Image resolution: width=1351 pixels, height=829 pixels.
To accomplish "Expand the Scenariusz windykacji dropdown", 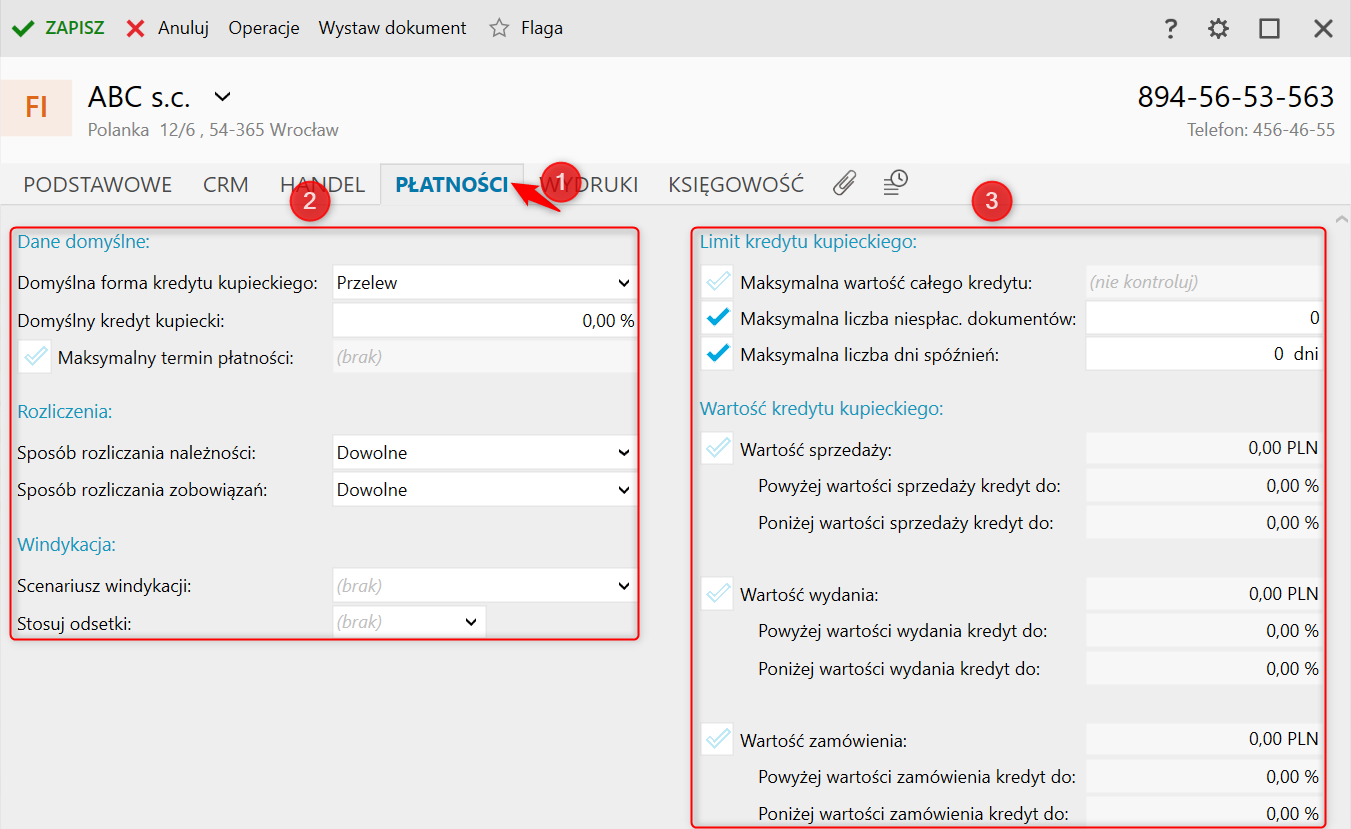I will click(x=484, y=586).
